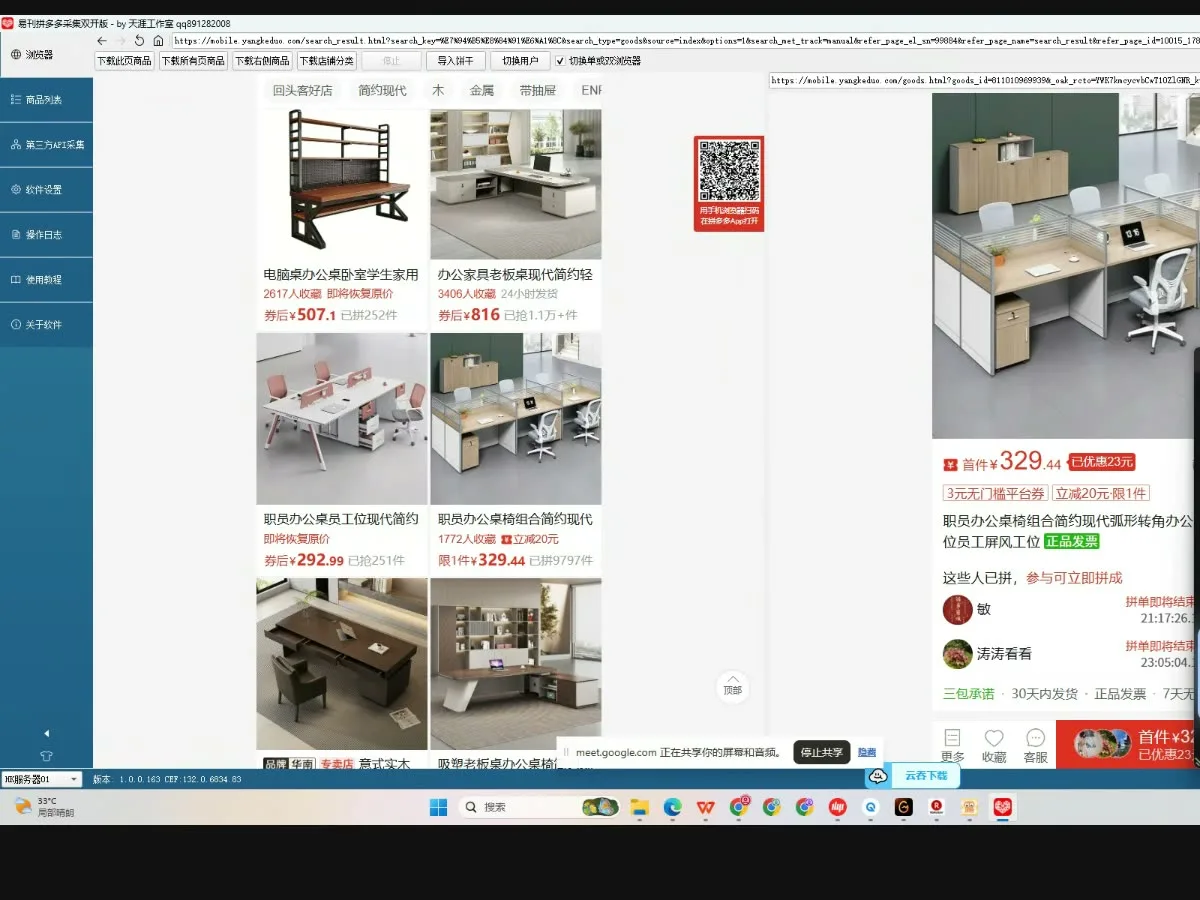Open the ¥329.44 职员办公桌椅组合 product image
The height and width of the screenshot is (900, 1200).
pyautogui.click(x=516, y=419)
